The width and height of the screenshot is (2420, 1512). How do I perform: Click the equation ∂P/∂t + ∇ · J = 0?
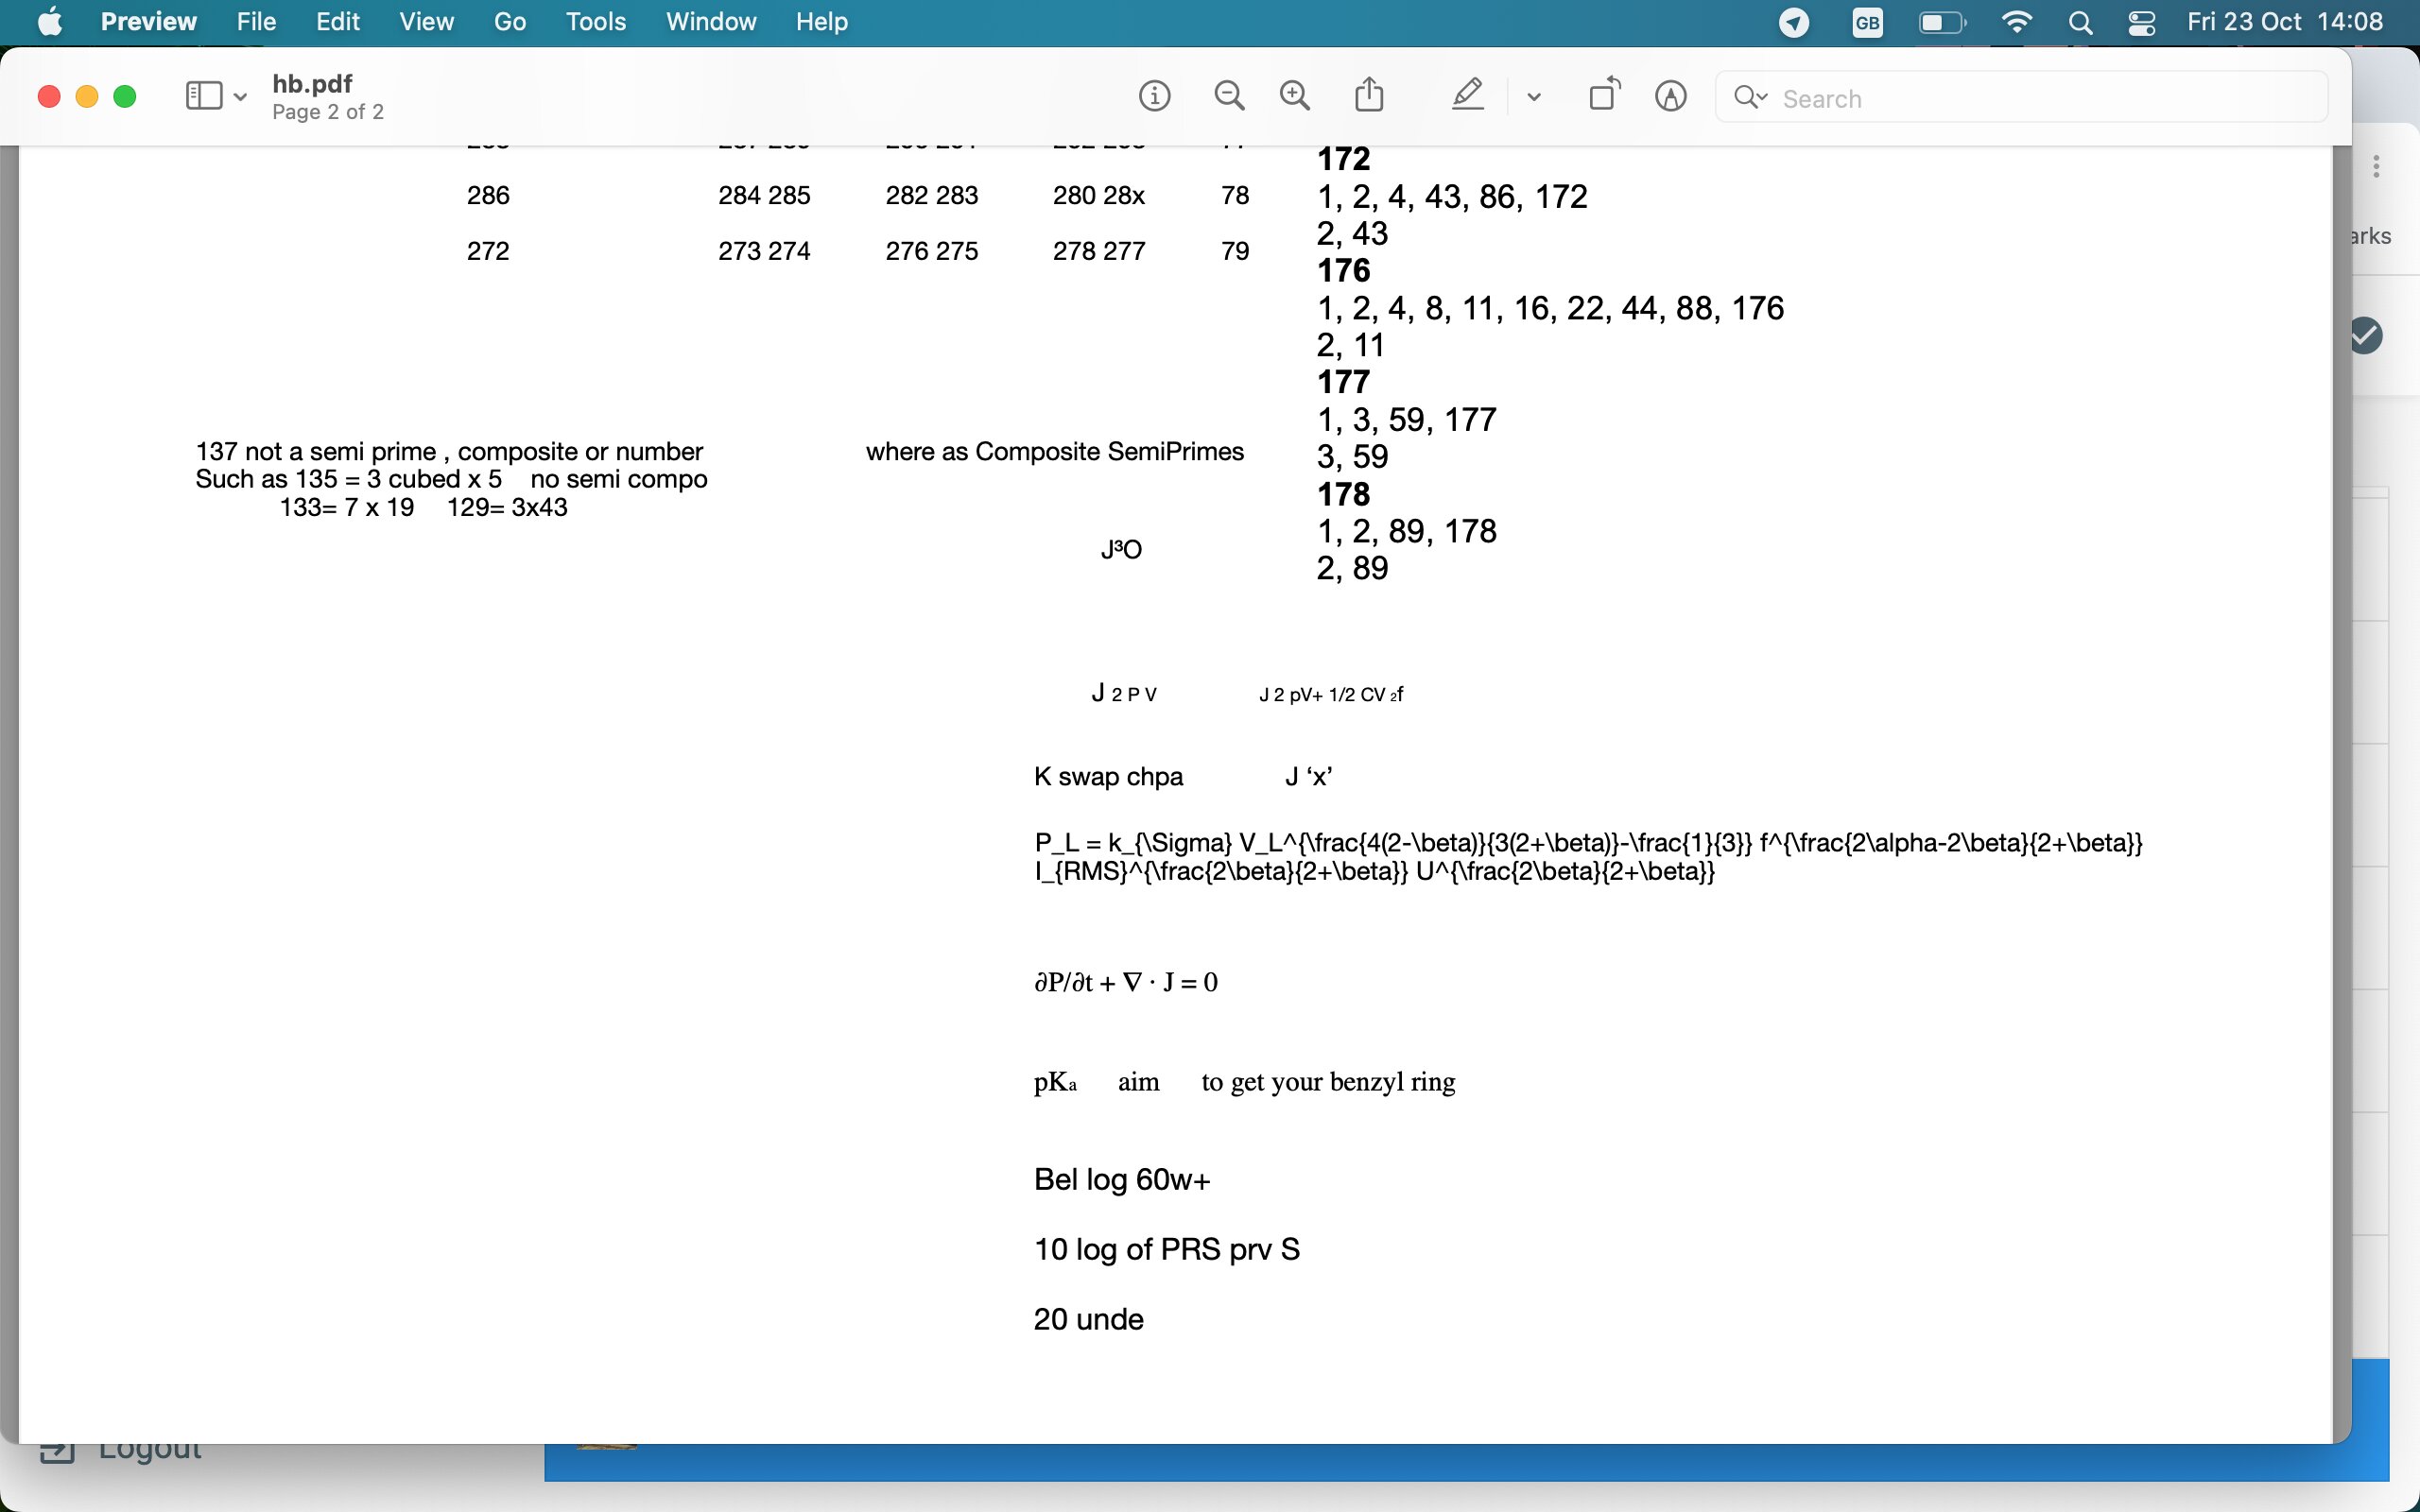(1126, 983)
